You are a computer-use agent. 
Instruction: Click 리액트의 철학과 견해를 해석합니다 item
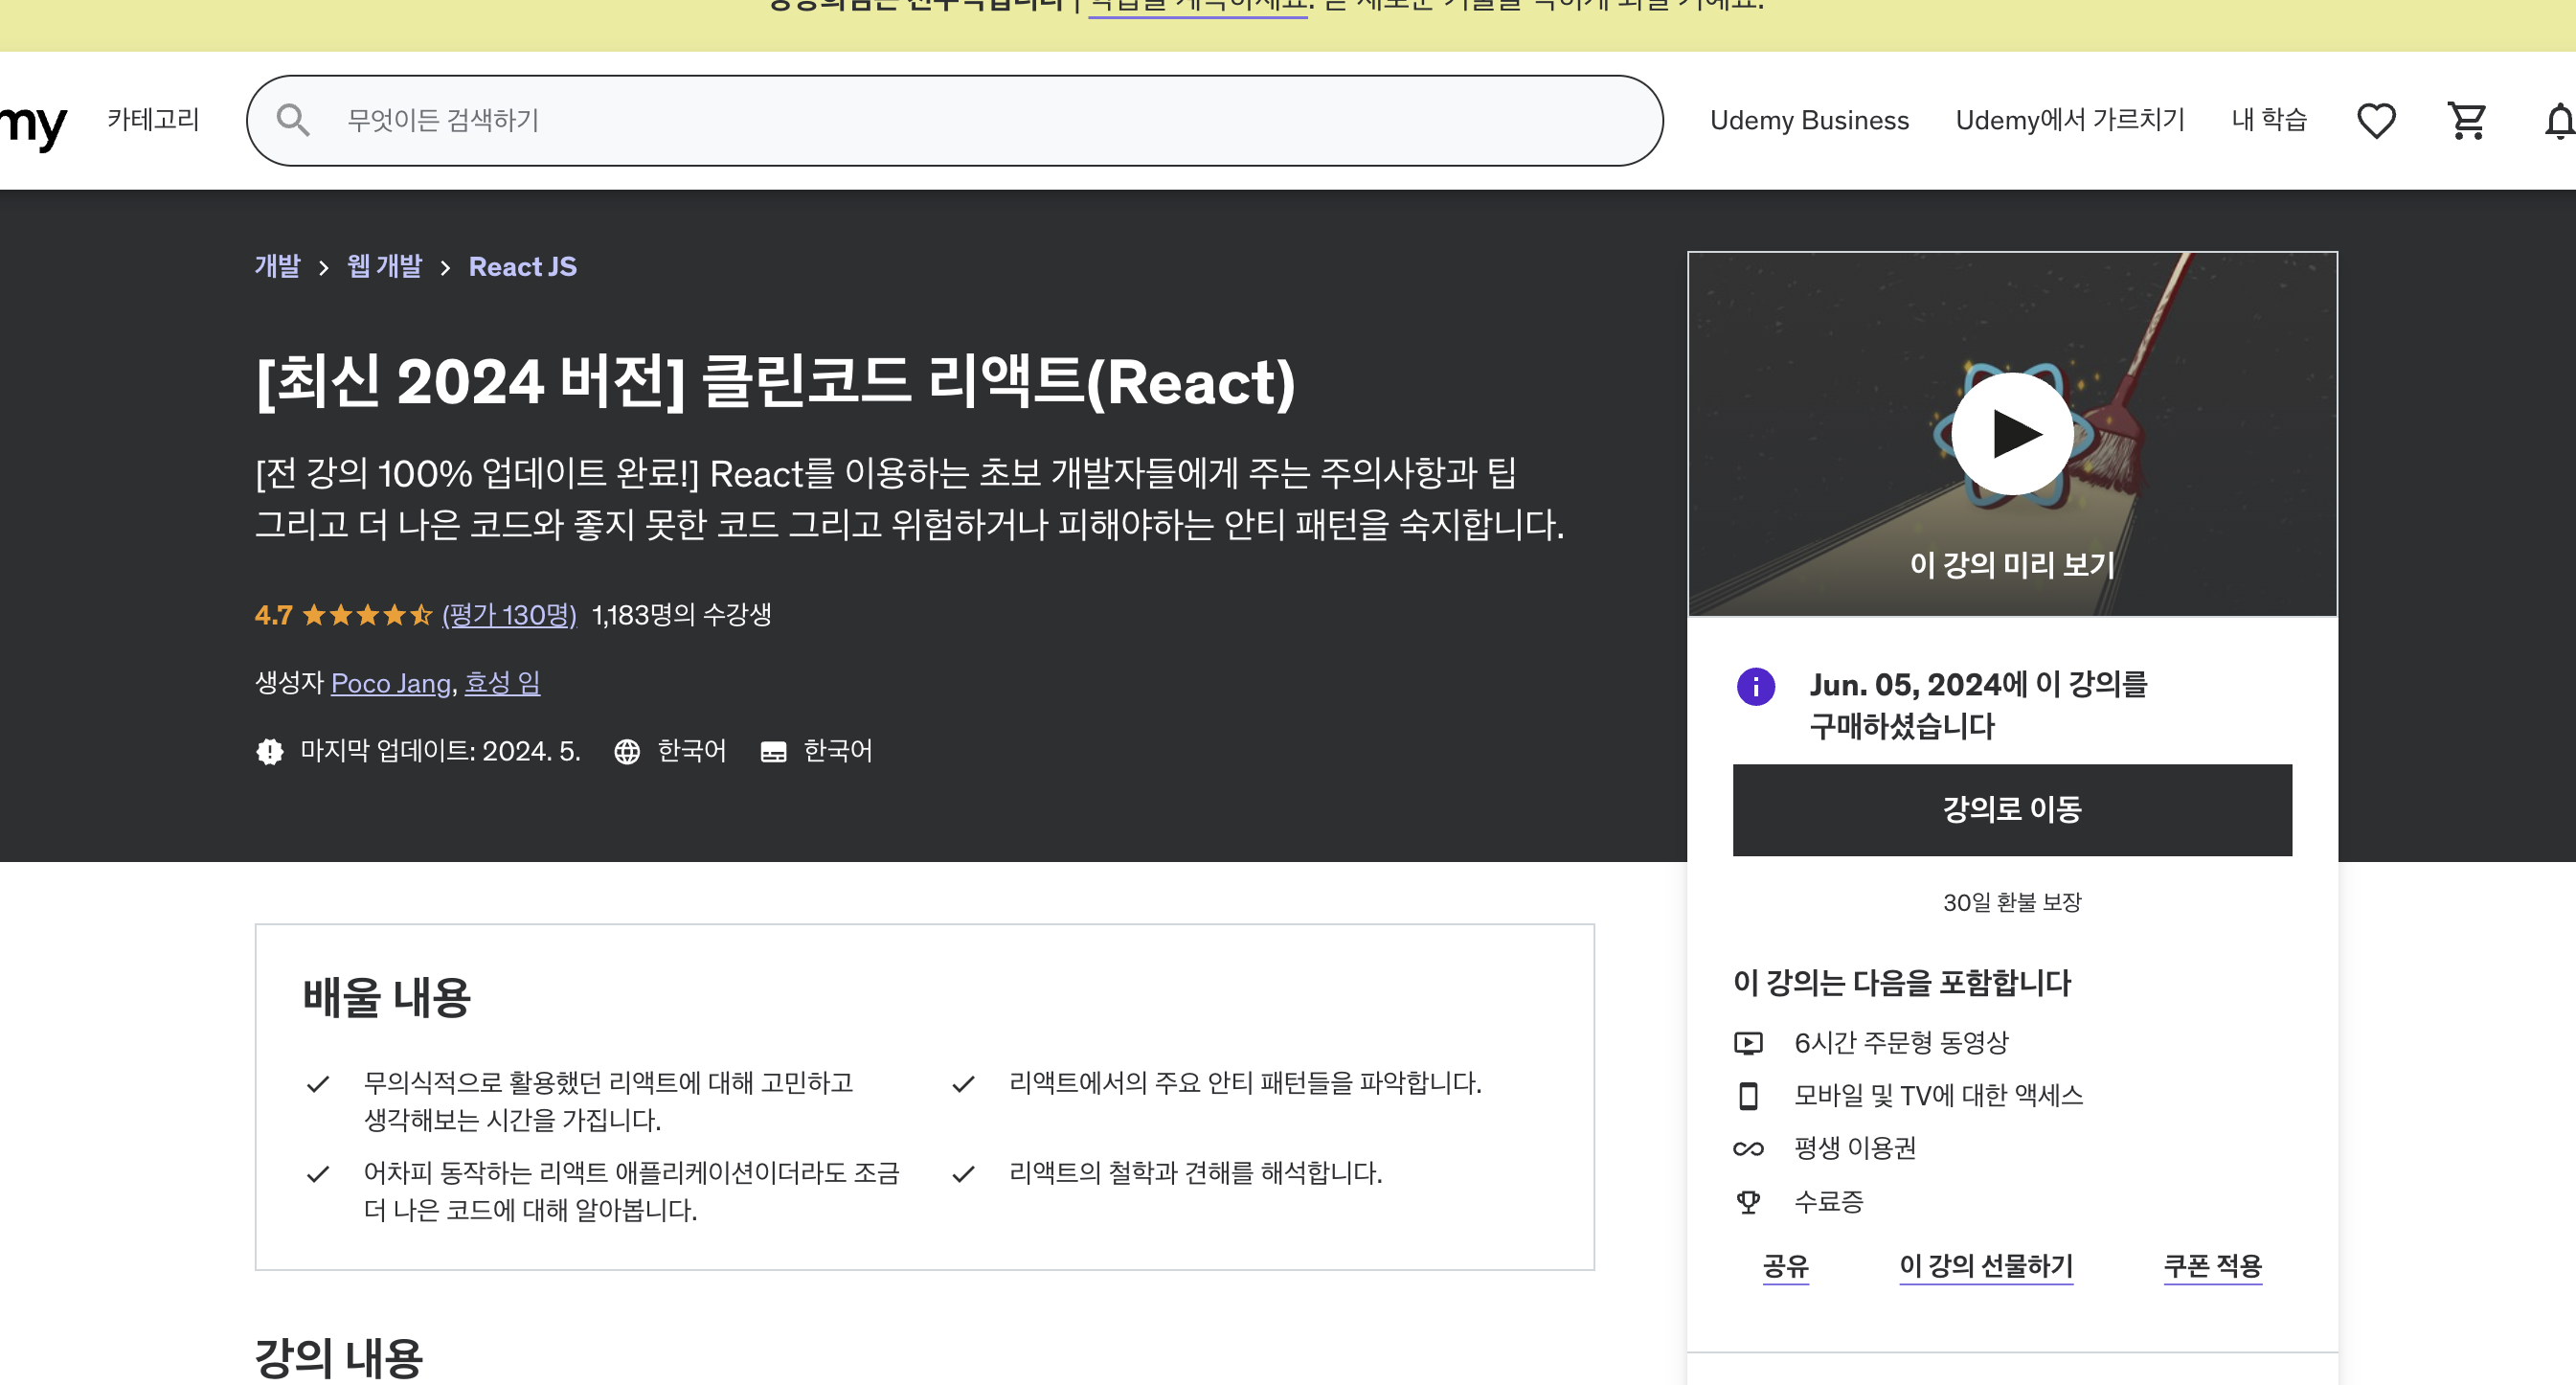(1196, 1173)
